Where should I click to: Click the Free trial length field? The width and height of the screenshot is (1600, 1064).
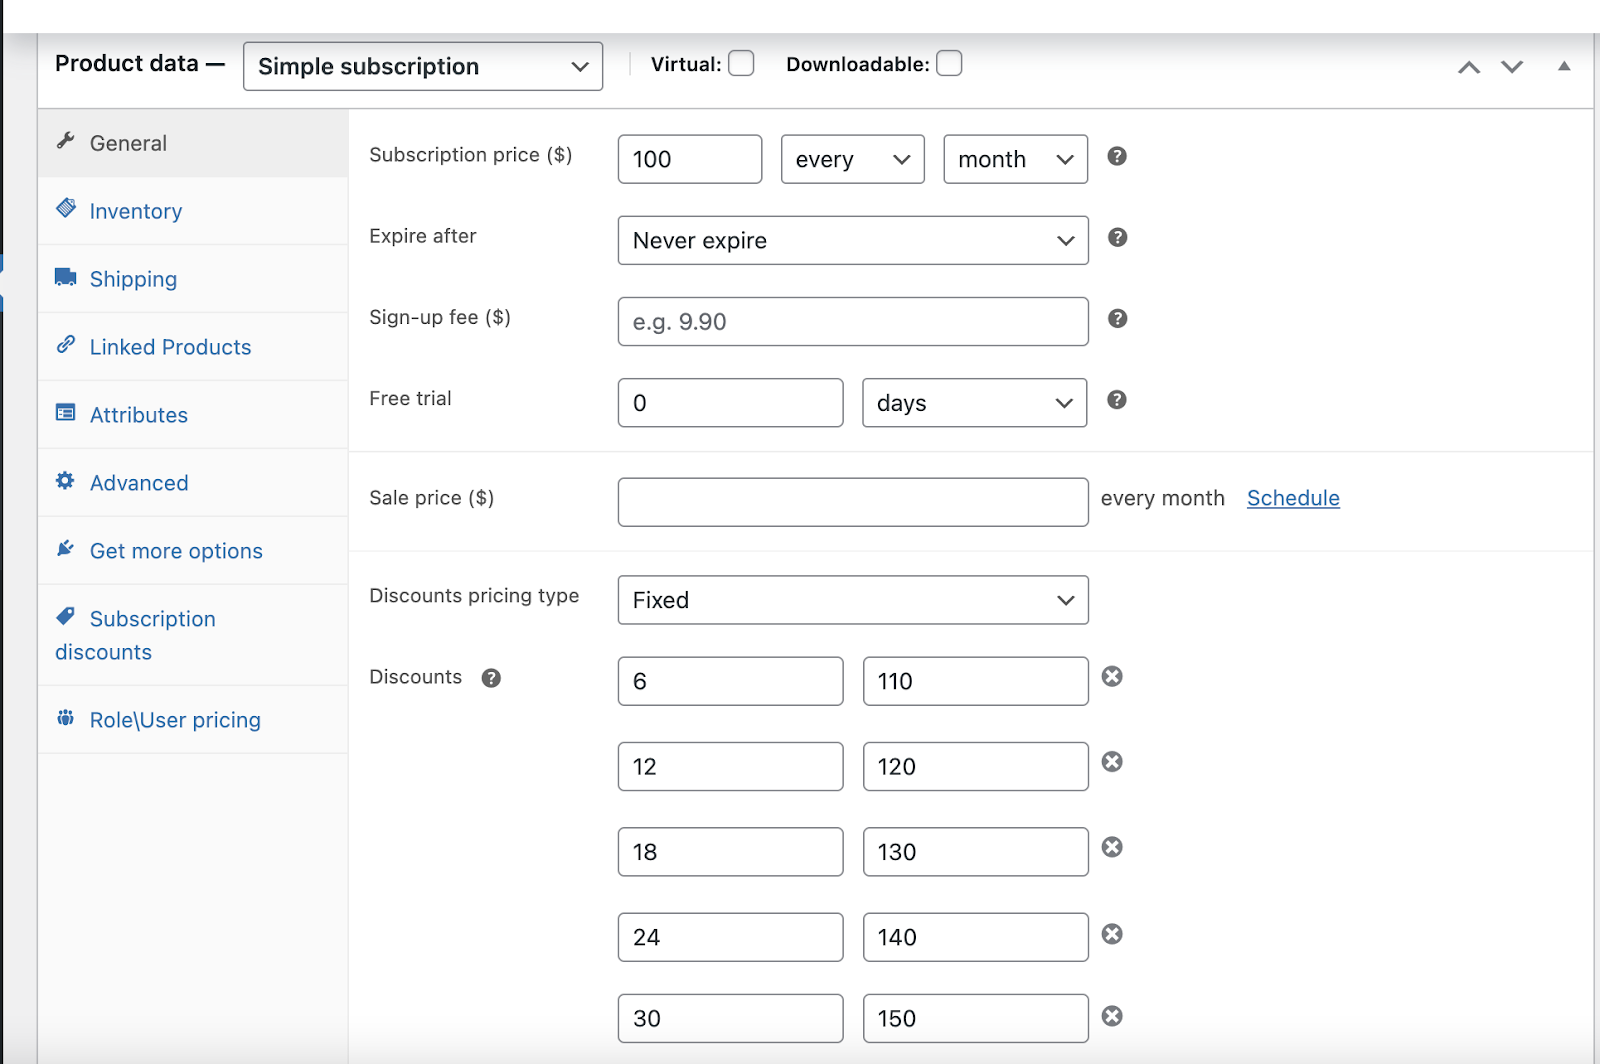731,403
